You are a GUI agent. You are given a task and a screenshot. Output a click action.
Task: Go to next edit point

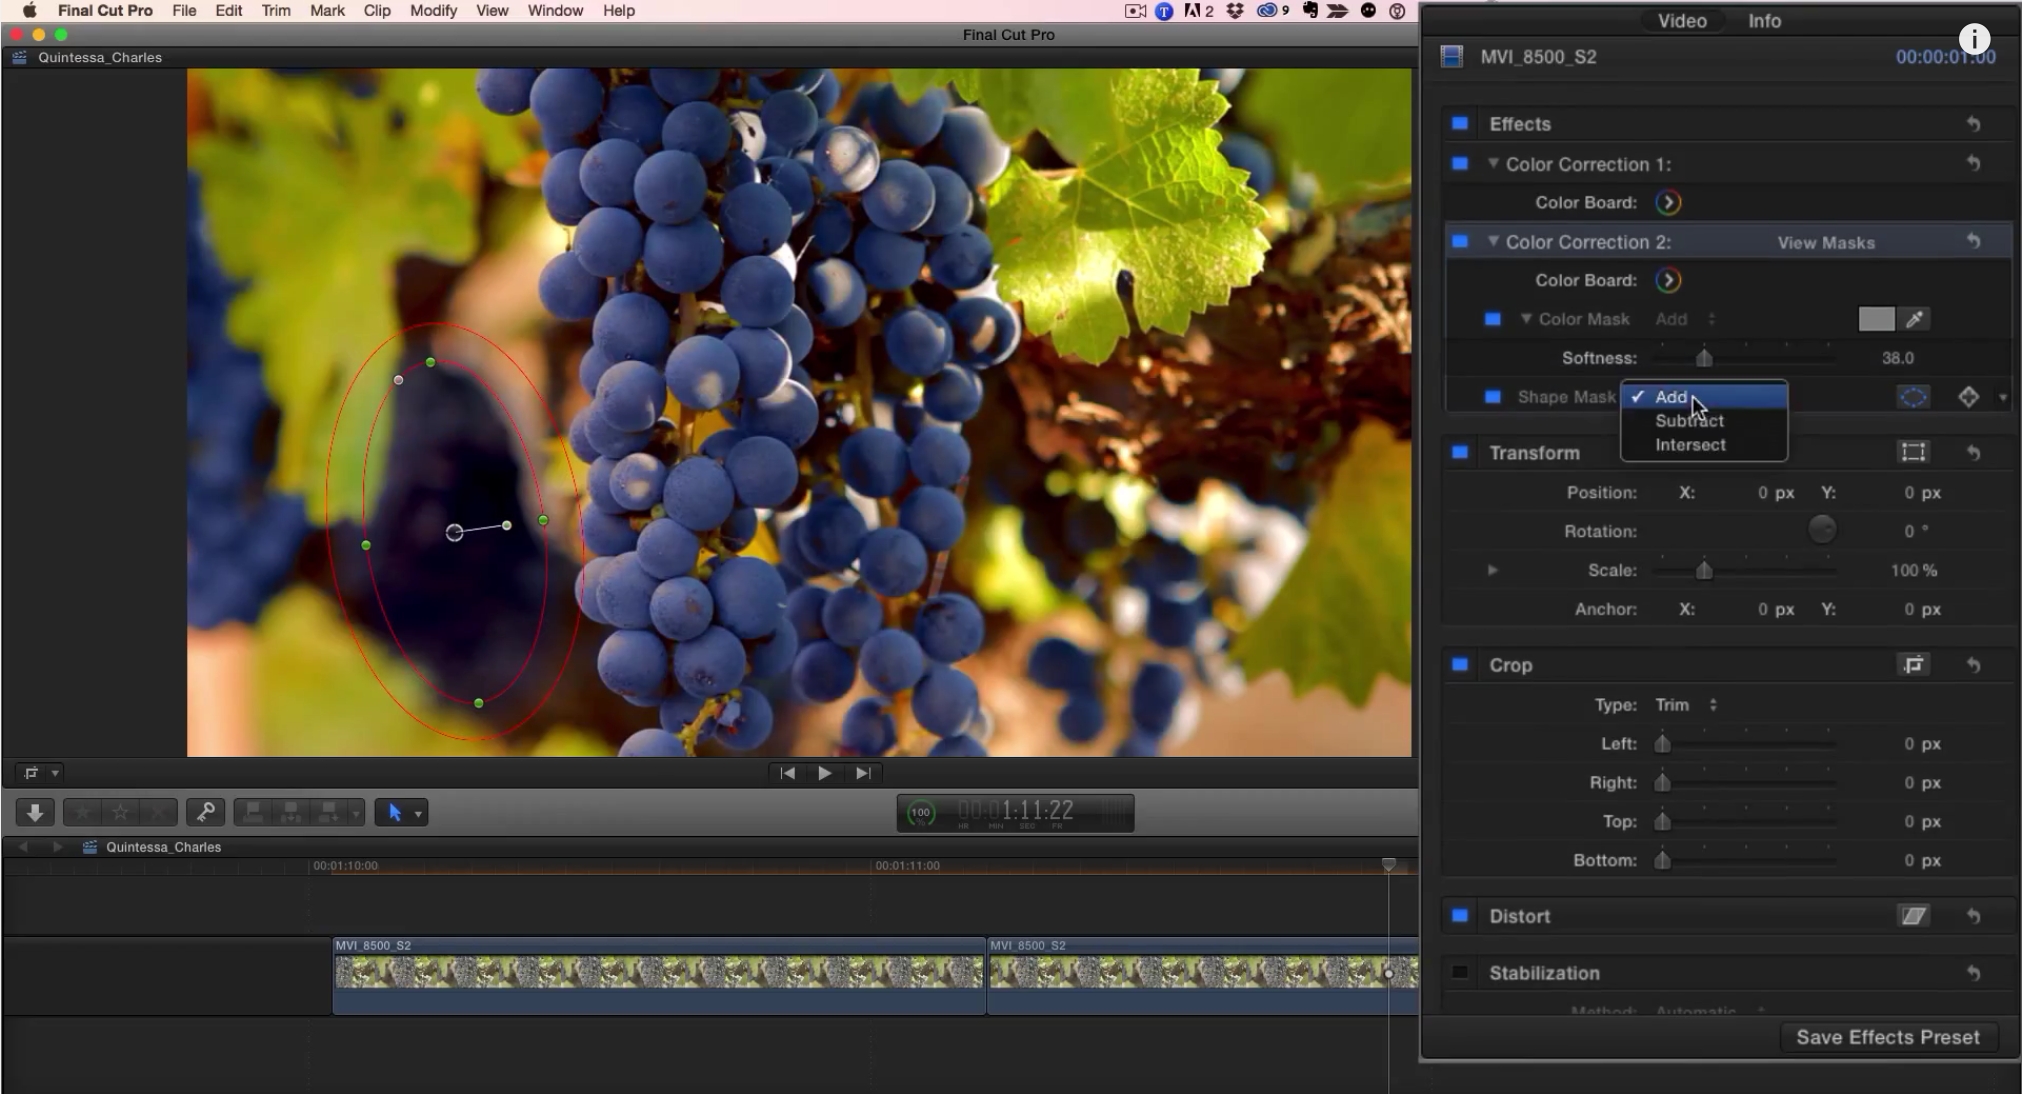click(x=863, y=773)
